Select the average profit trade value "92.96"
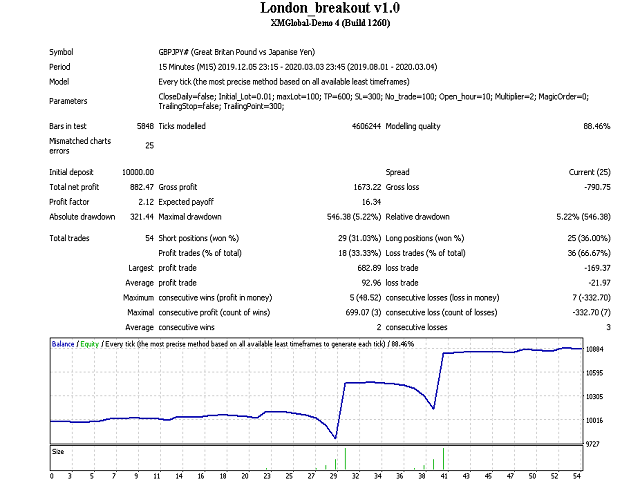 371,283
